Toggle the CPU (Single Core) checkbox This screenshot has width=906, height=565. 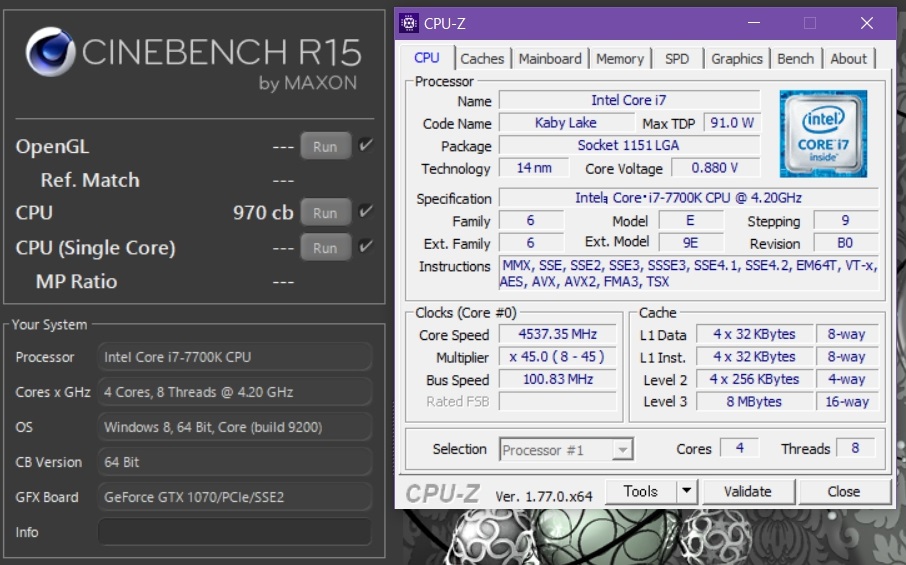[x=365, y=247]
